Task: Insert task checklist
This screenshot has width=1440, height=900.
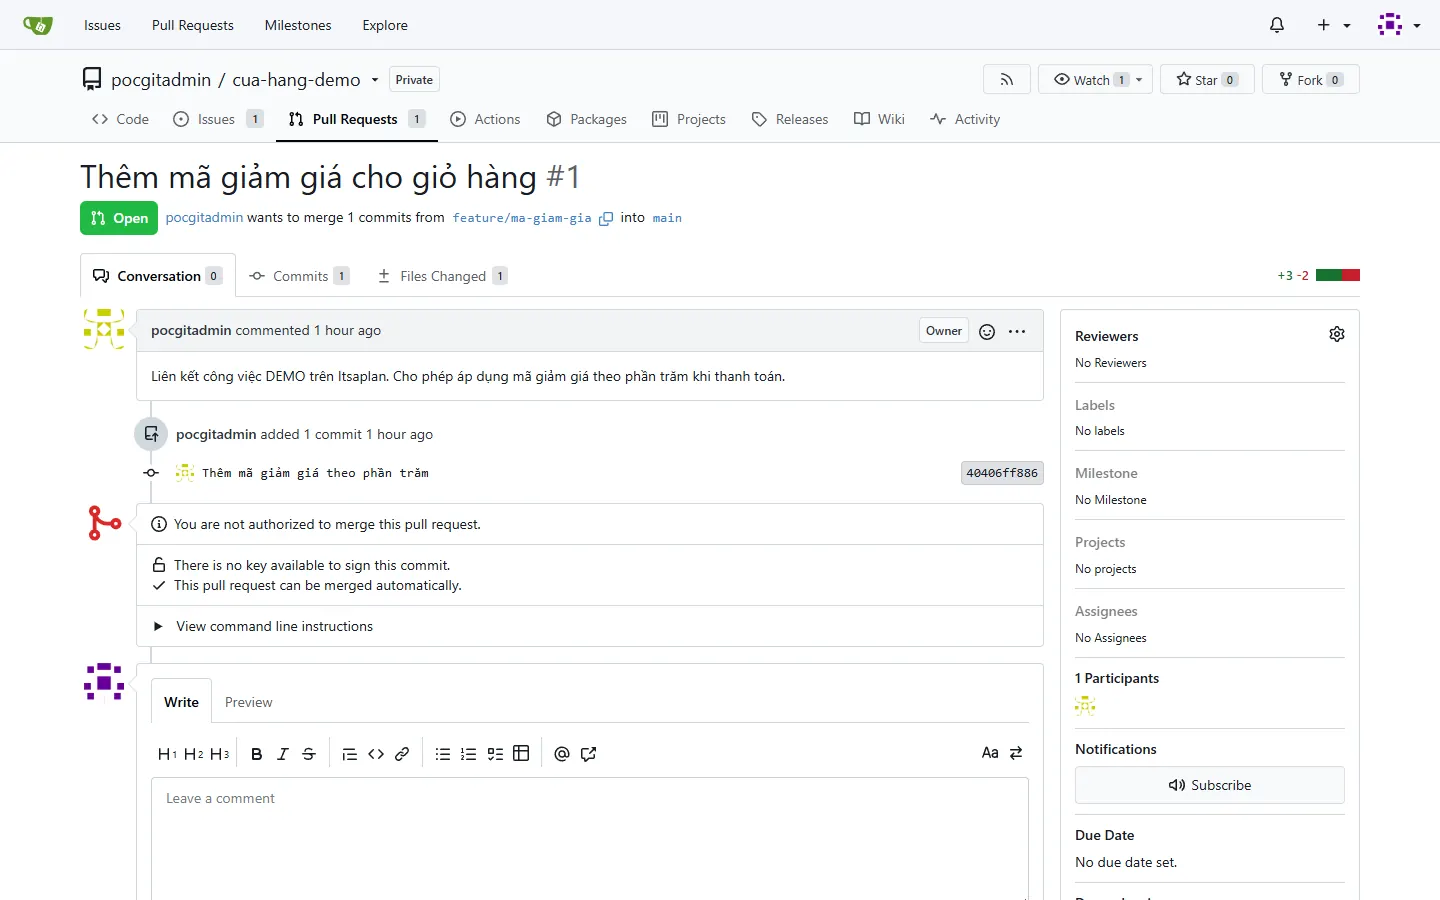Action: [495, 754]
